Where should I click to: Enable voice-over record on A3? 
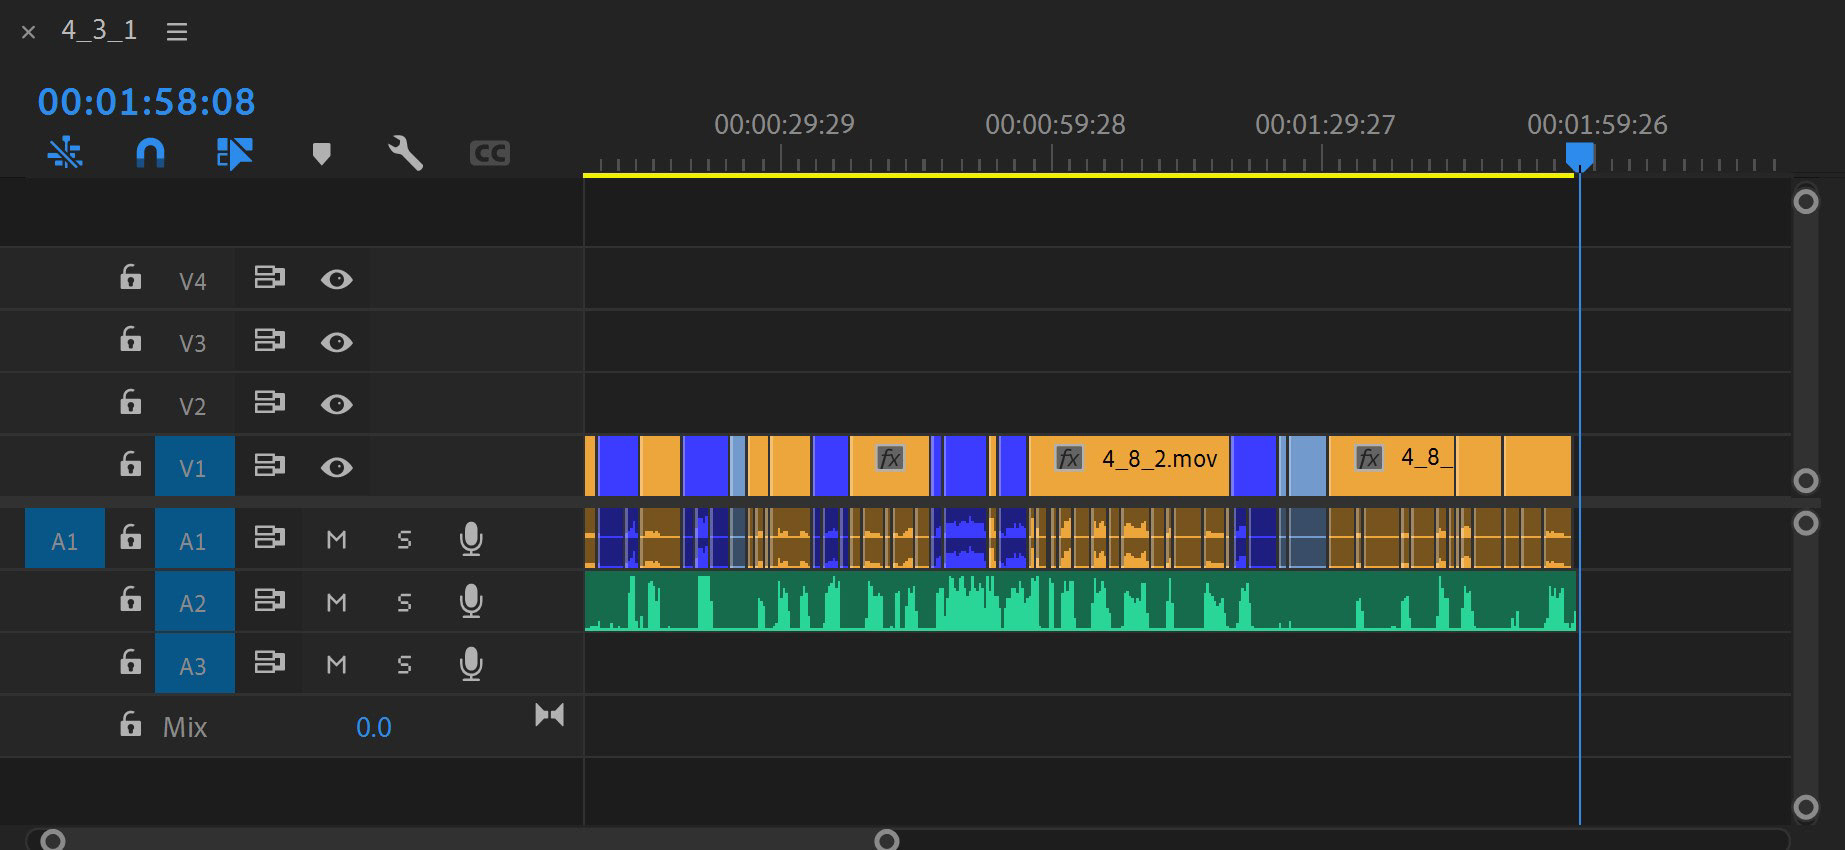471,665
